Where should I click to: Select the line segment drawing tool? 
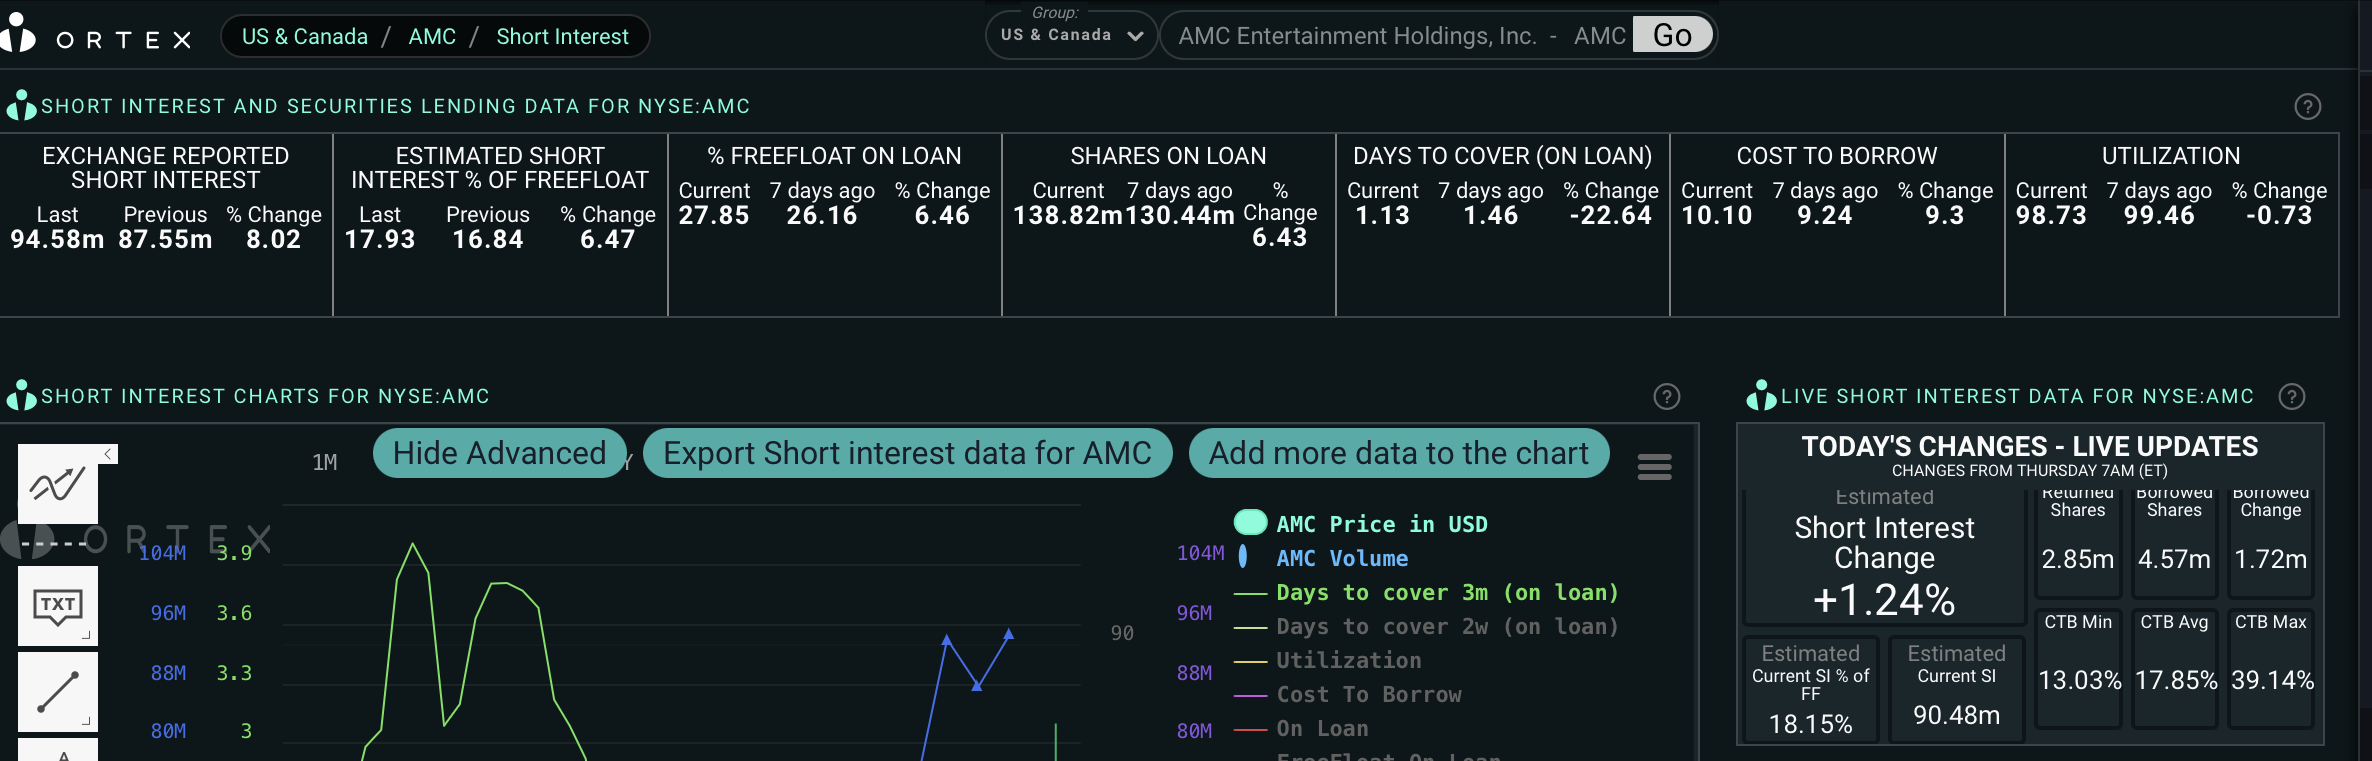tap(57, 692)
